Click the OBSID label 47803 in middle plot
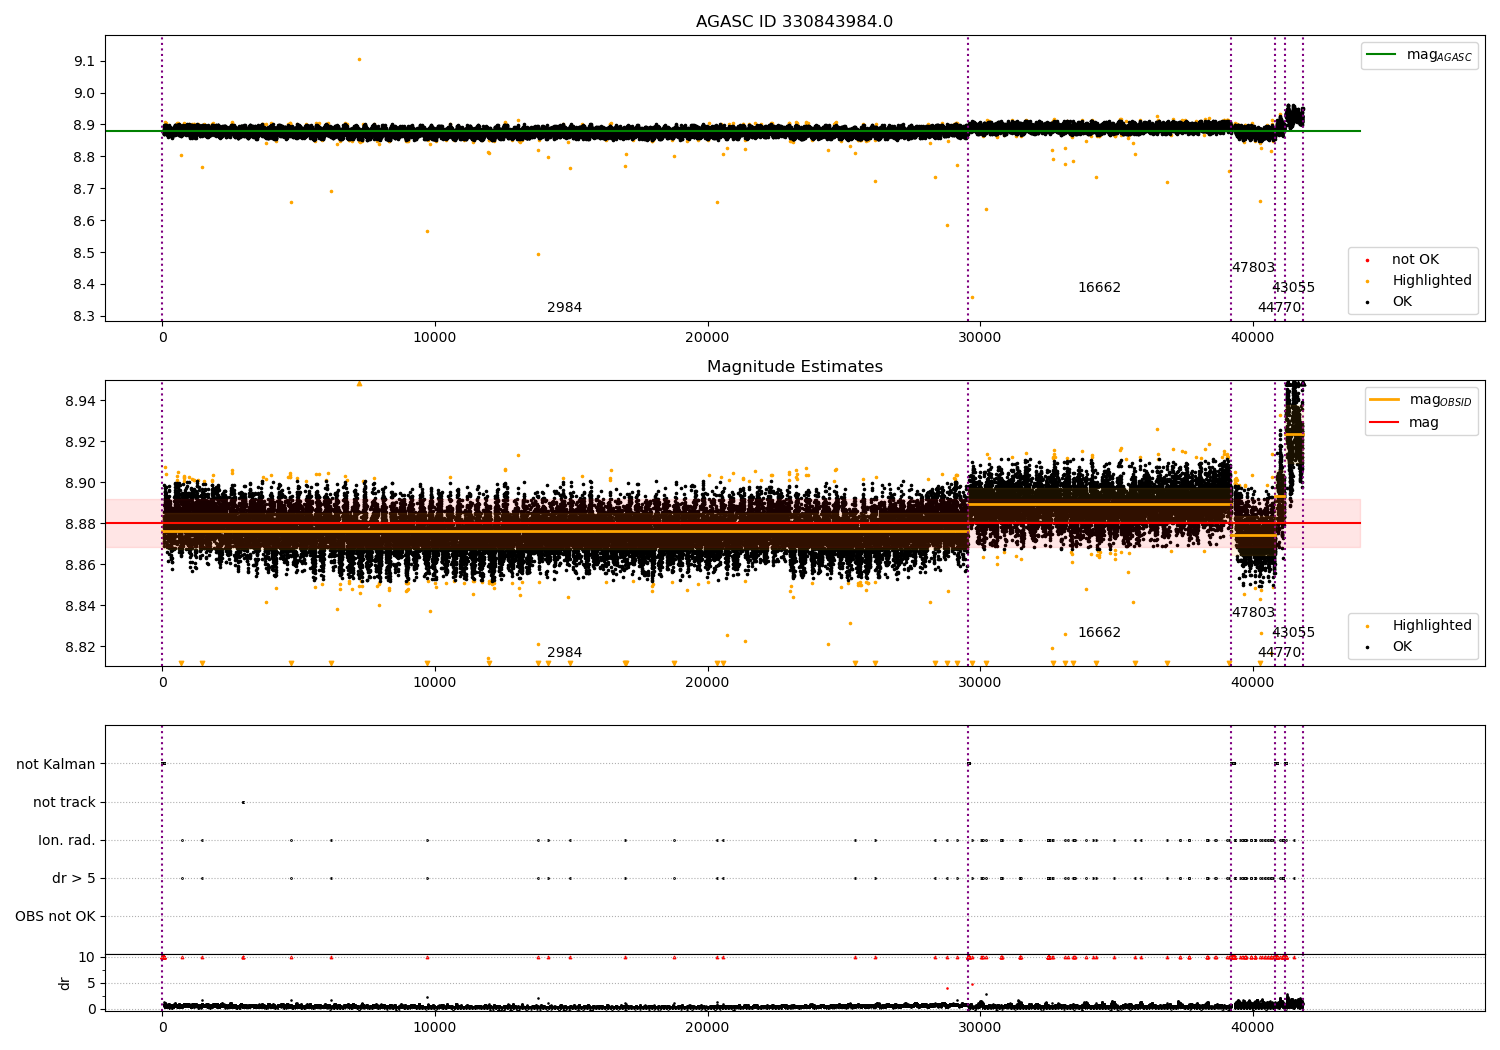Screen dimensions: 1500x1050 pos(1253,613)
